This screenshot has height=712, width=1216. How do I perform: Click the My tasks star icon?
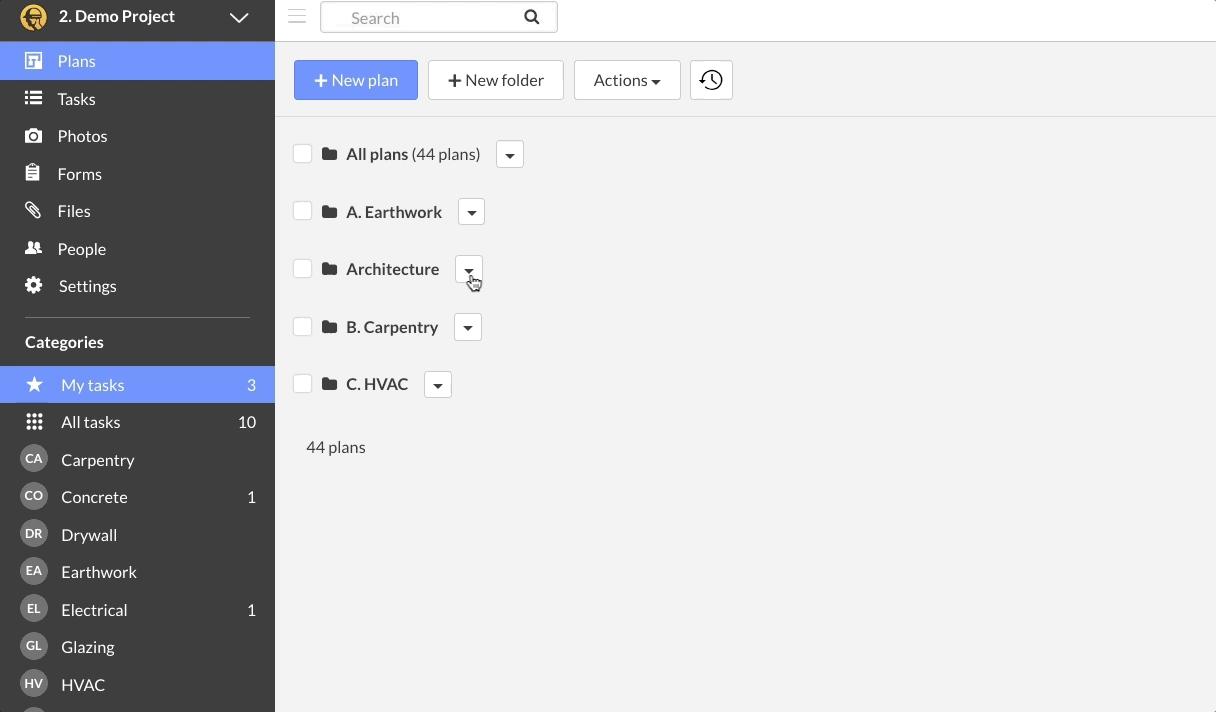pos(33,385)
